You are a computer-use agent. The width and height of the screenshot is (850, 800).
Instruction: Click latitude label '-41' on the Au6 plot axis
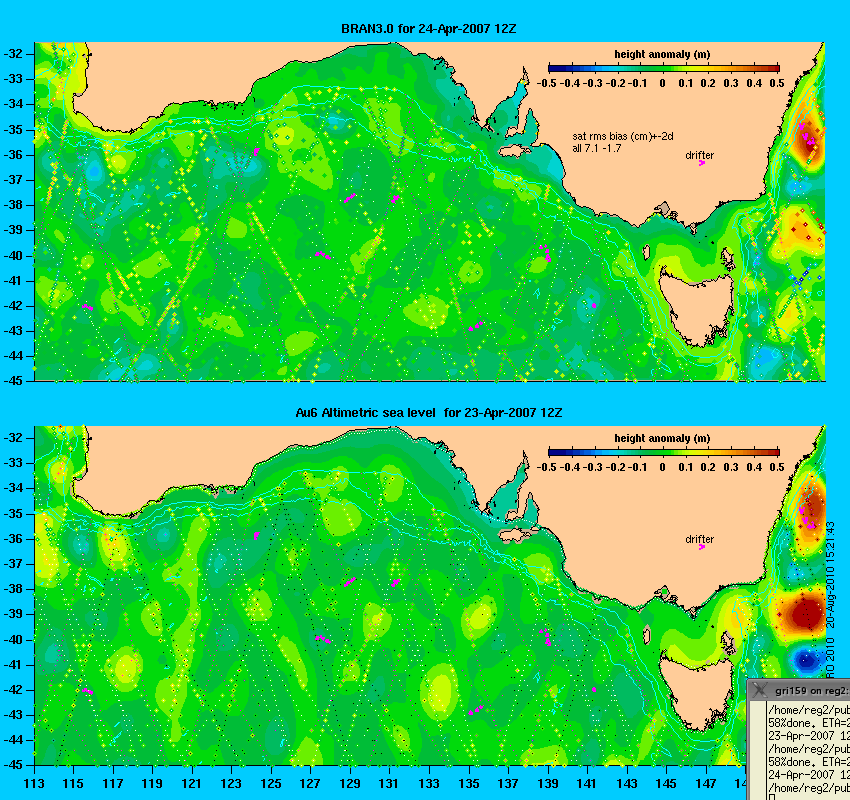[x=13, y=664]
